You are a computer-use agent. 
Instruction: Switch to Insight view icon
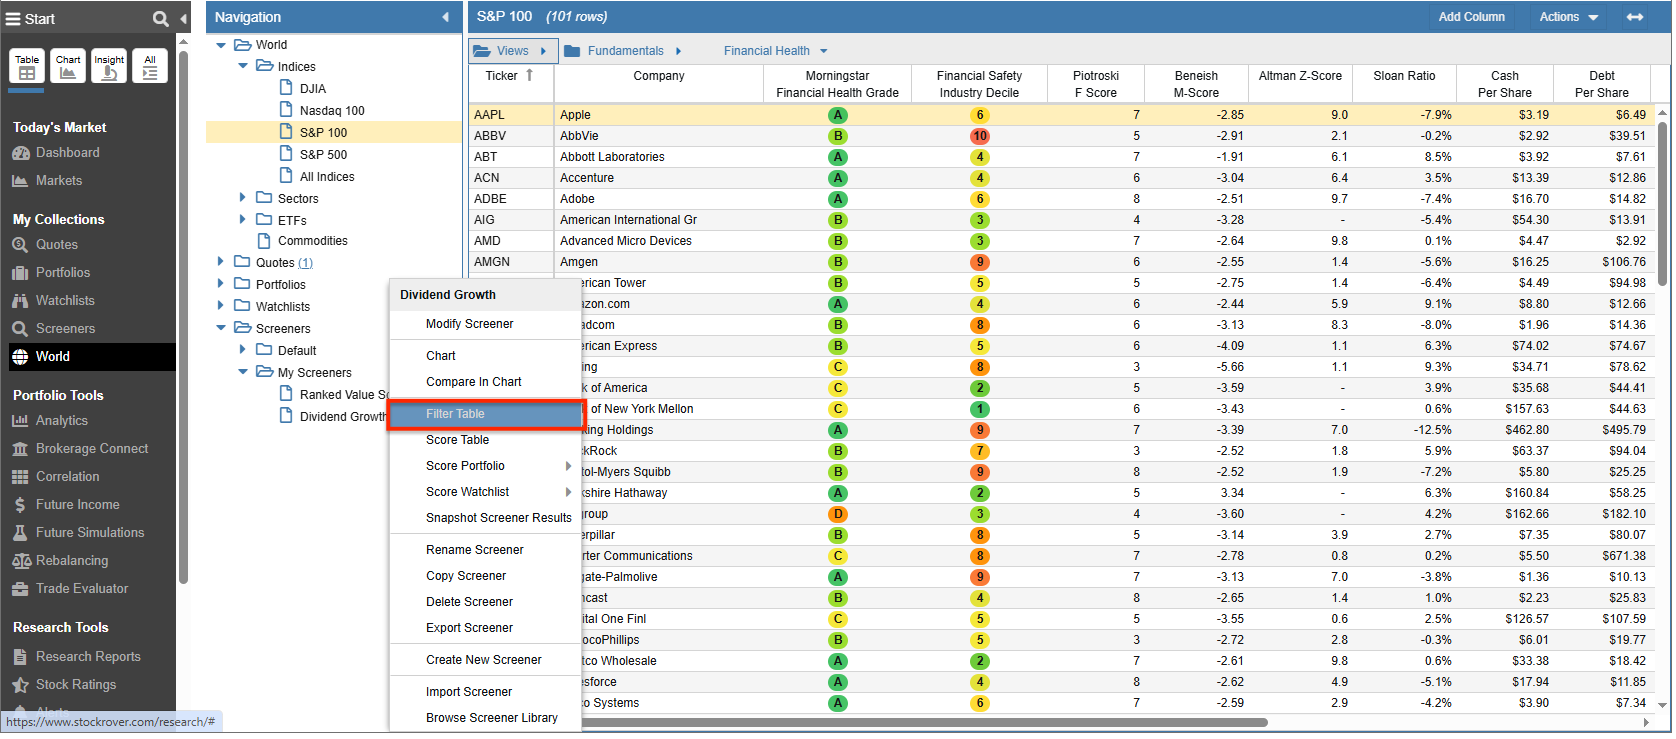click(109, 66)
